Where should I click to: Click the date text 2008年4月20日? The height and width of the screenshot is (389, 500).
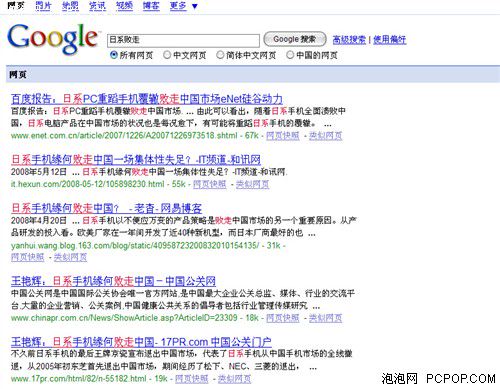[39, 221]
